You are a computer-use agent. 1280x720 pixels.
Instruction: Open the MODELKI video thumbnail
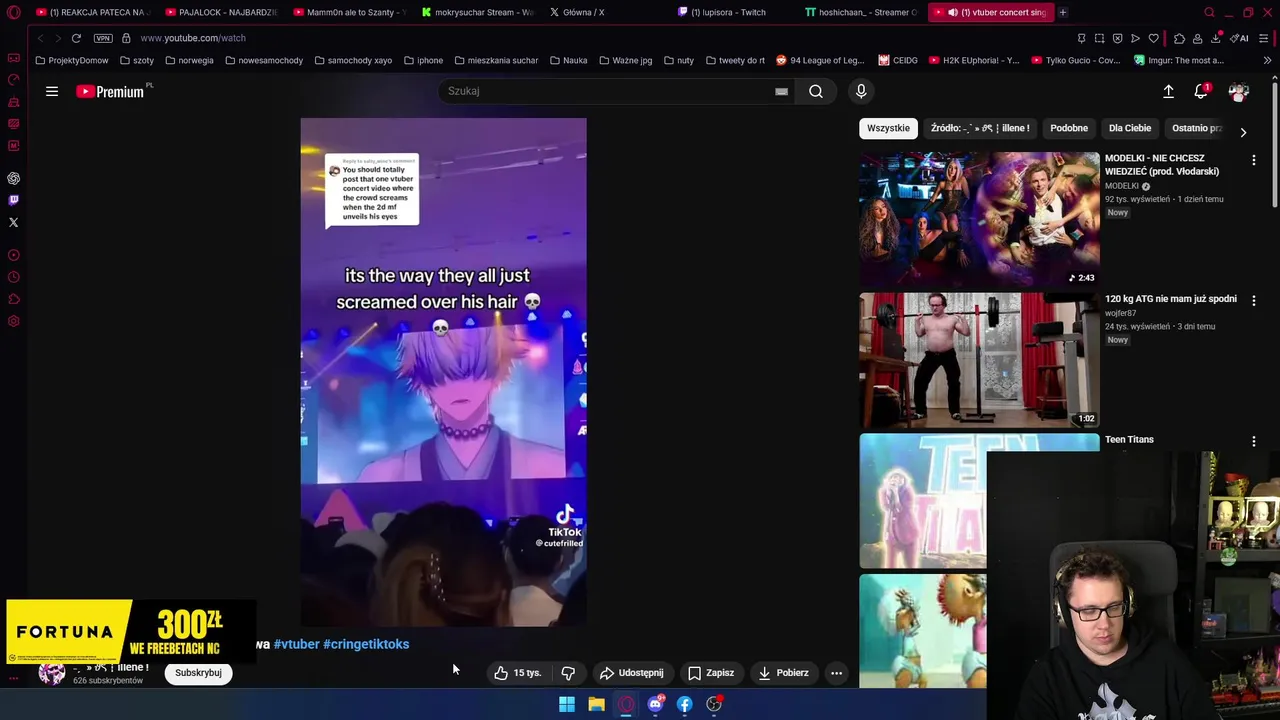(979, 219)
